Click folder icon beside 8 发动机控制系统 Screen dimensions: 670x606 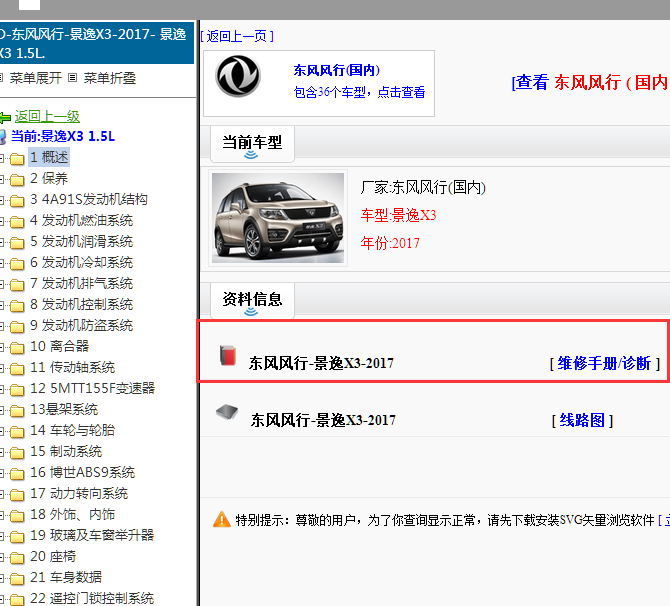pyautogui.click(x=17, y=306)
